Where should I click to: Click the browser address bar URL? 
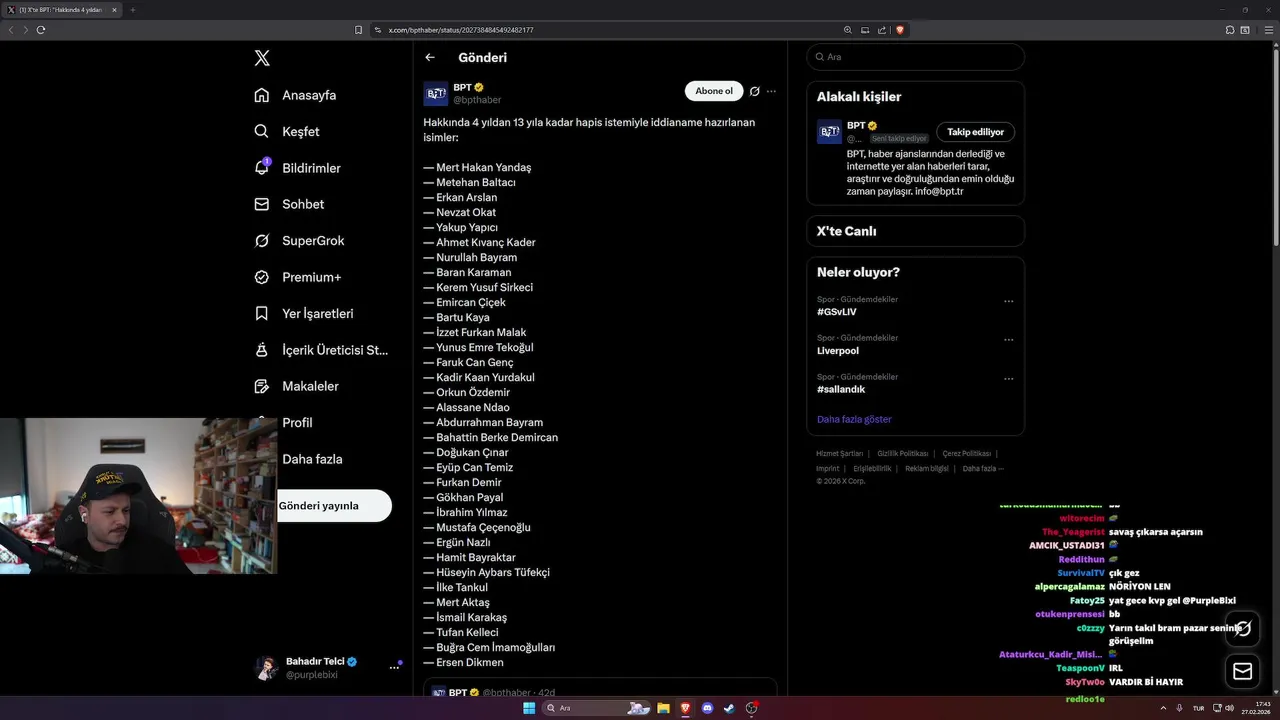(x=461, y=30)
